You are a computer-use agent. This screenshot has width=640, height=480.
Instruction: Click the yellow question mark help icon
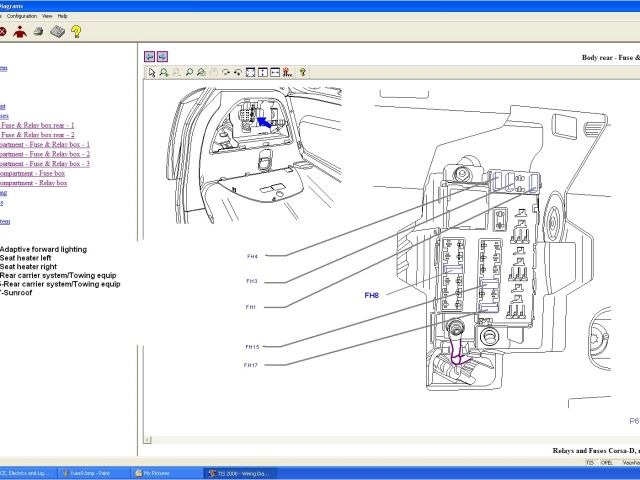click(76, 32)
